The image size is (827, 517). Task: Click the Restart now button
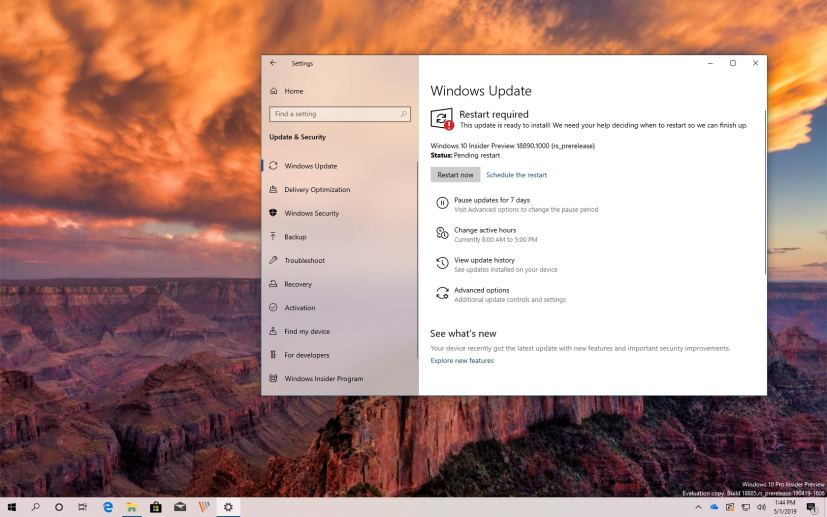(x=455, y=175)
